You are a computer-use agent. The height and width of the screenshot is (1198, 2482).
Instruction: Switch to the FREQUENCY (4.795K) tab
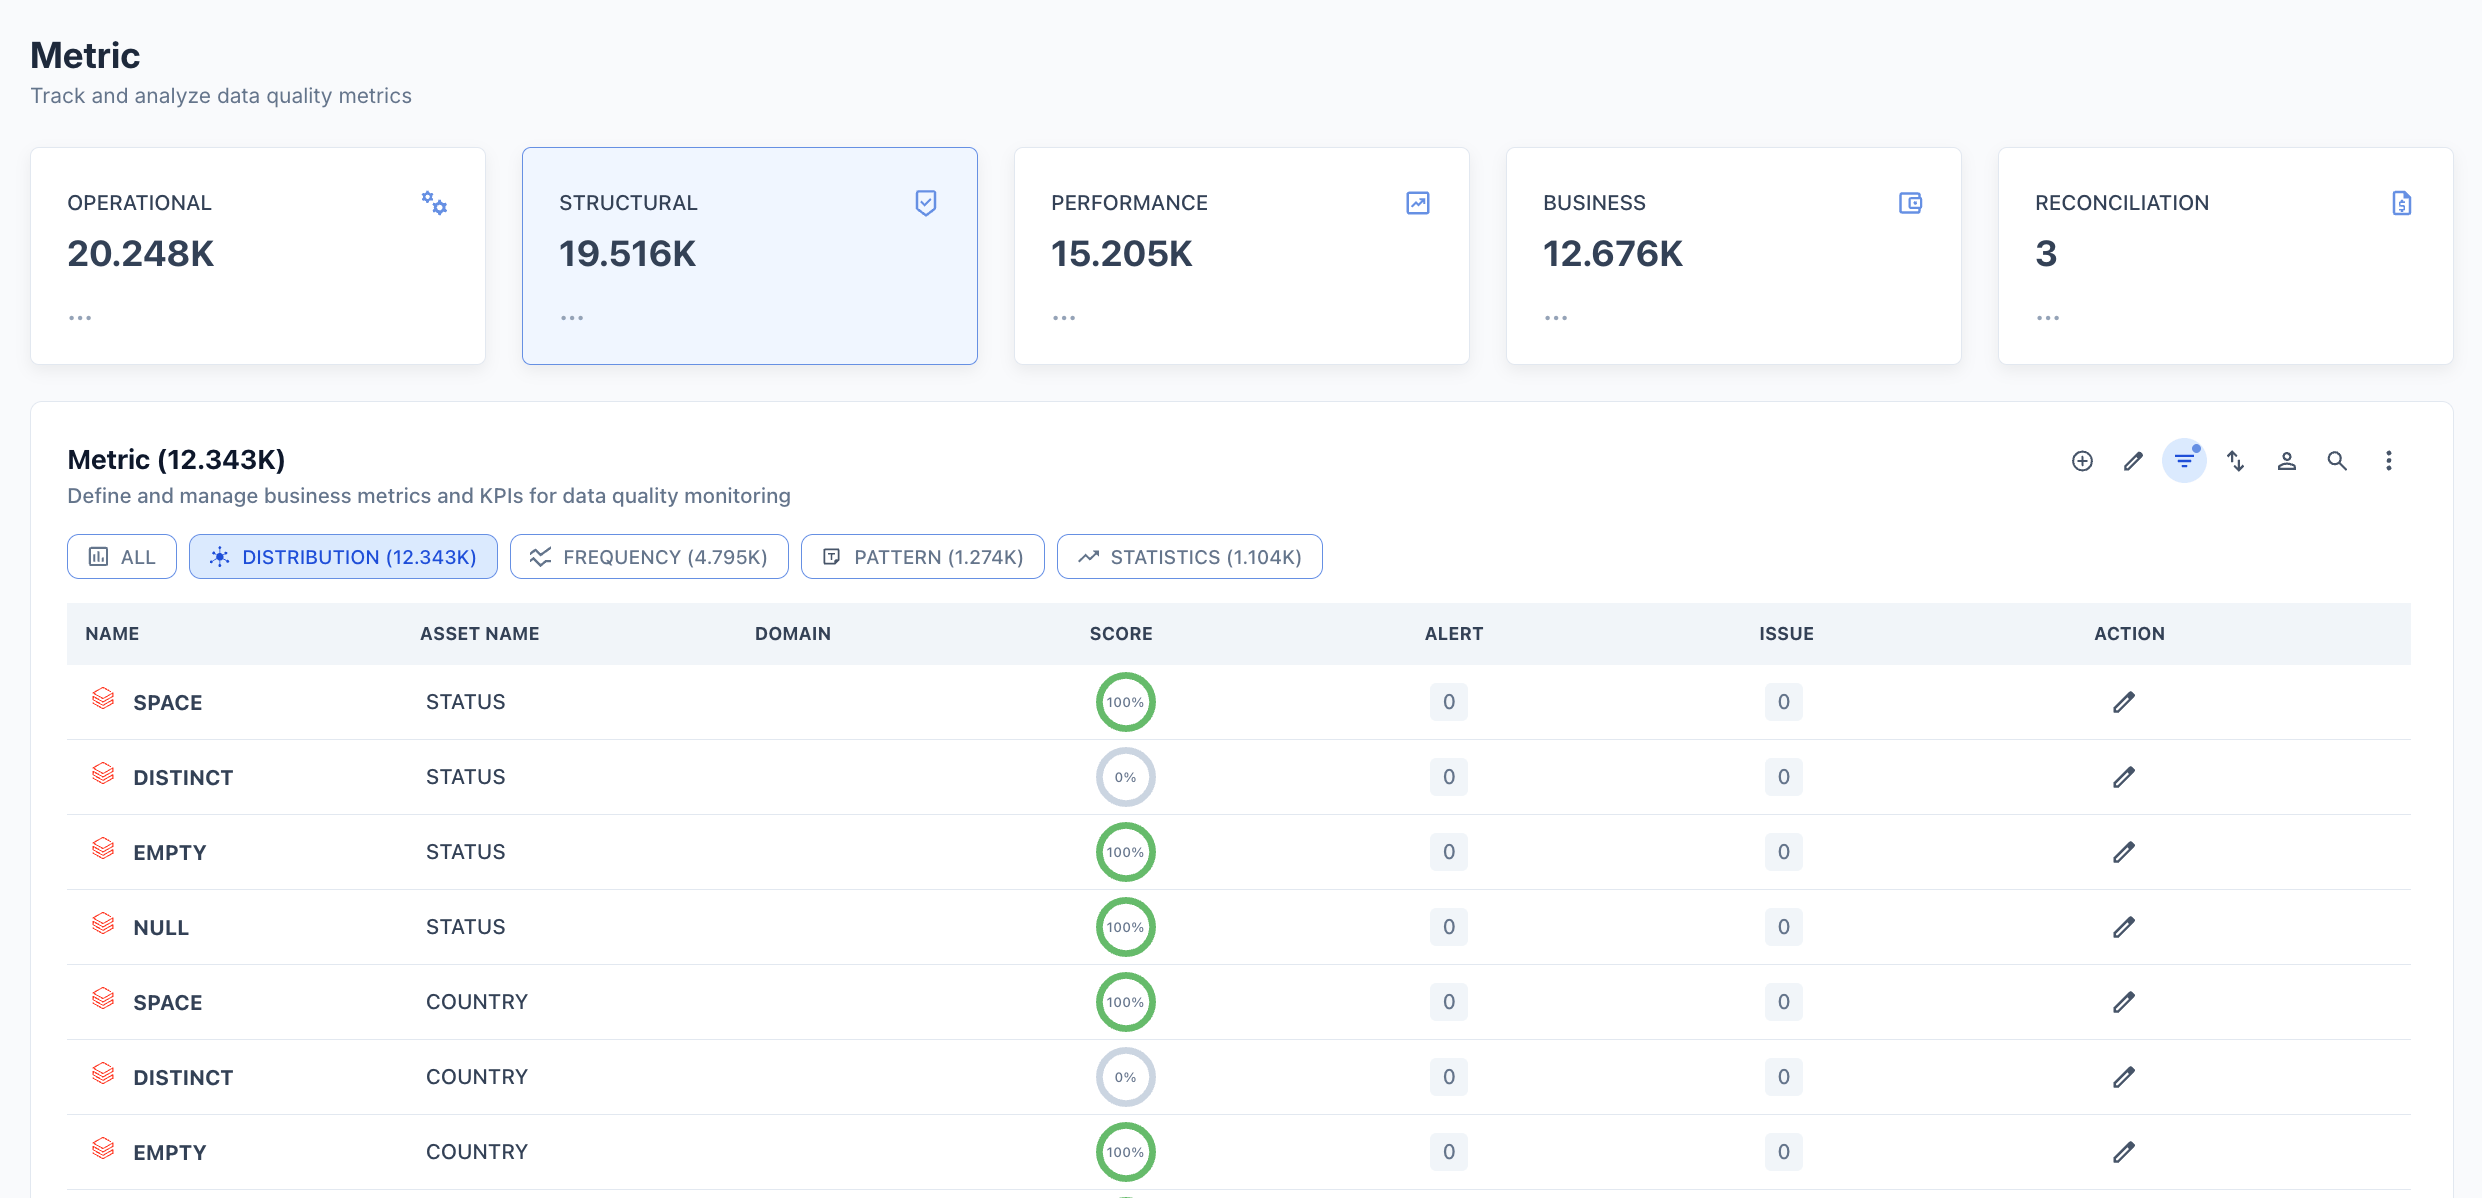[x=649, y=557]
